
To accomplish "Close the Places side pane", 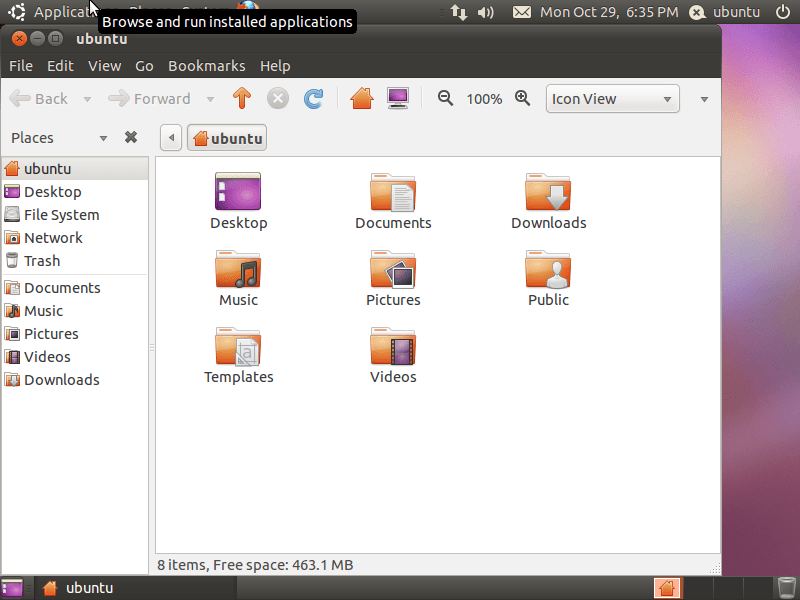I will 131,137.
